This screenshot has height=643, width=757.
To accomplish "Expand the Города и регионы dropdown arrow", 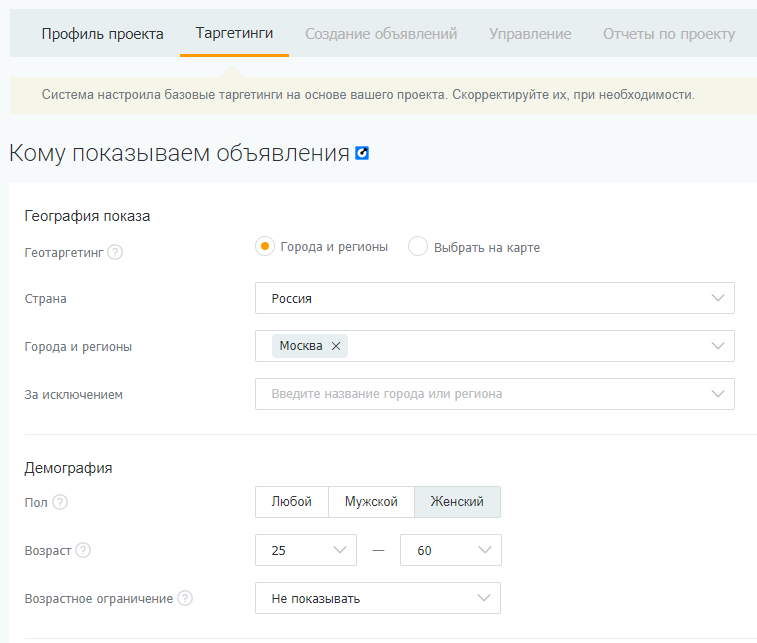I will (718, 346).
